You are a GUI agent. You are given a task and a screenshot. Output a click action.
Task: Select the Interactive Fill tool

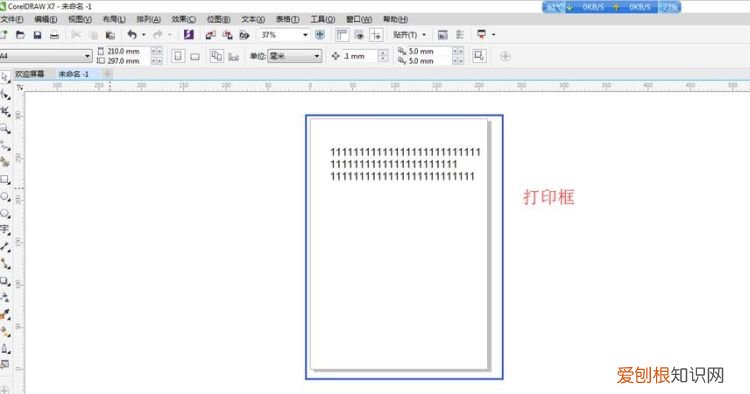5,331
